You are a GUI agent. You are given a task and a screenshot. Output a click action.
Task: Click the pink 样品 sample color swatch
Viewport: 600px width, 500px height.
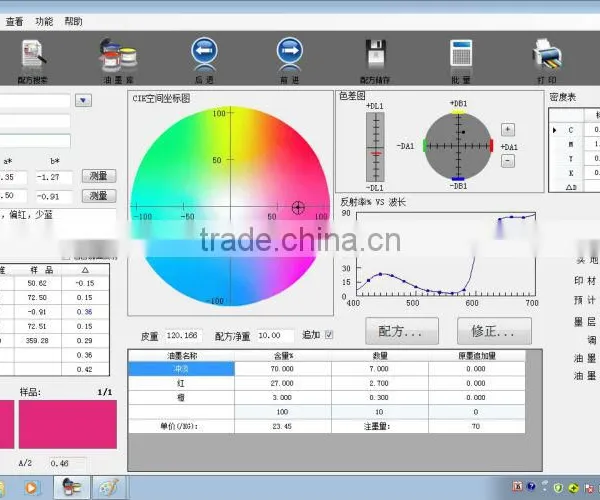click(x=68, y=424)
